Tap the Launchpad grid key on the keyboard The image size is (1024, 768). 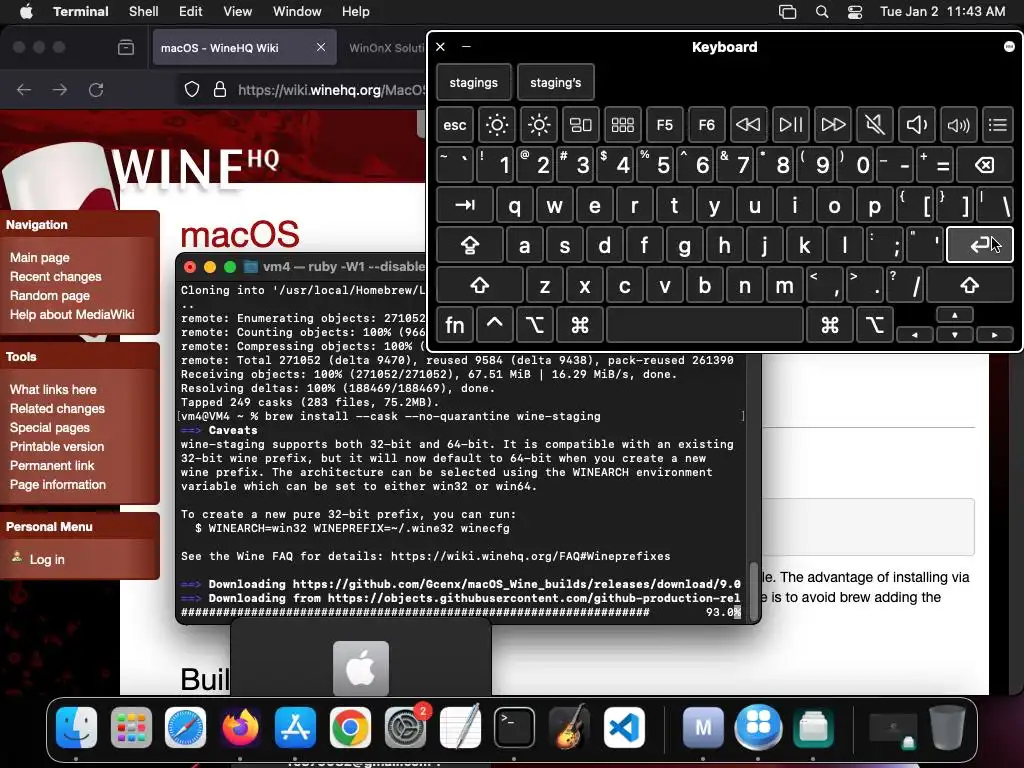[622, 125]
